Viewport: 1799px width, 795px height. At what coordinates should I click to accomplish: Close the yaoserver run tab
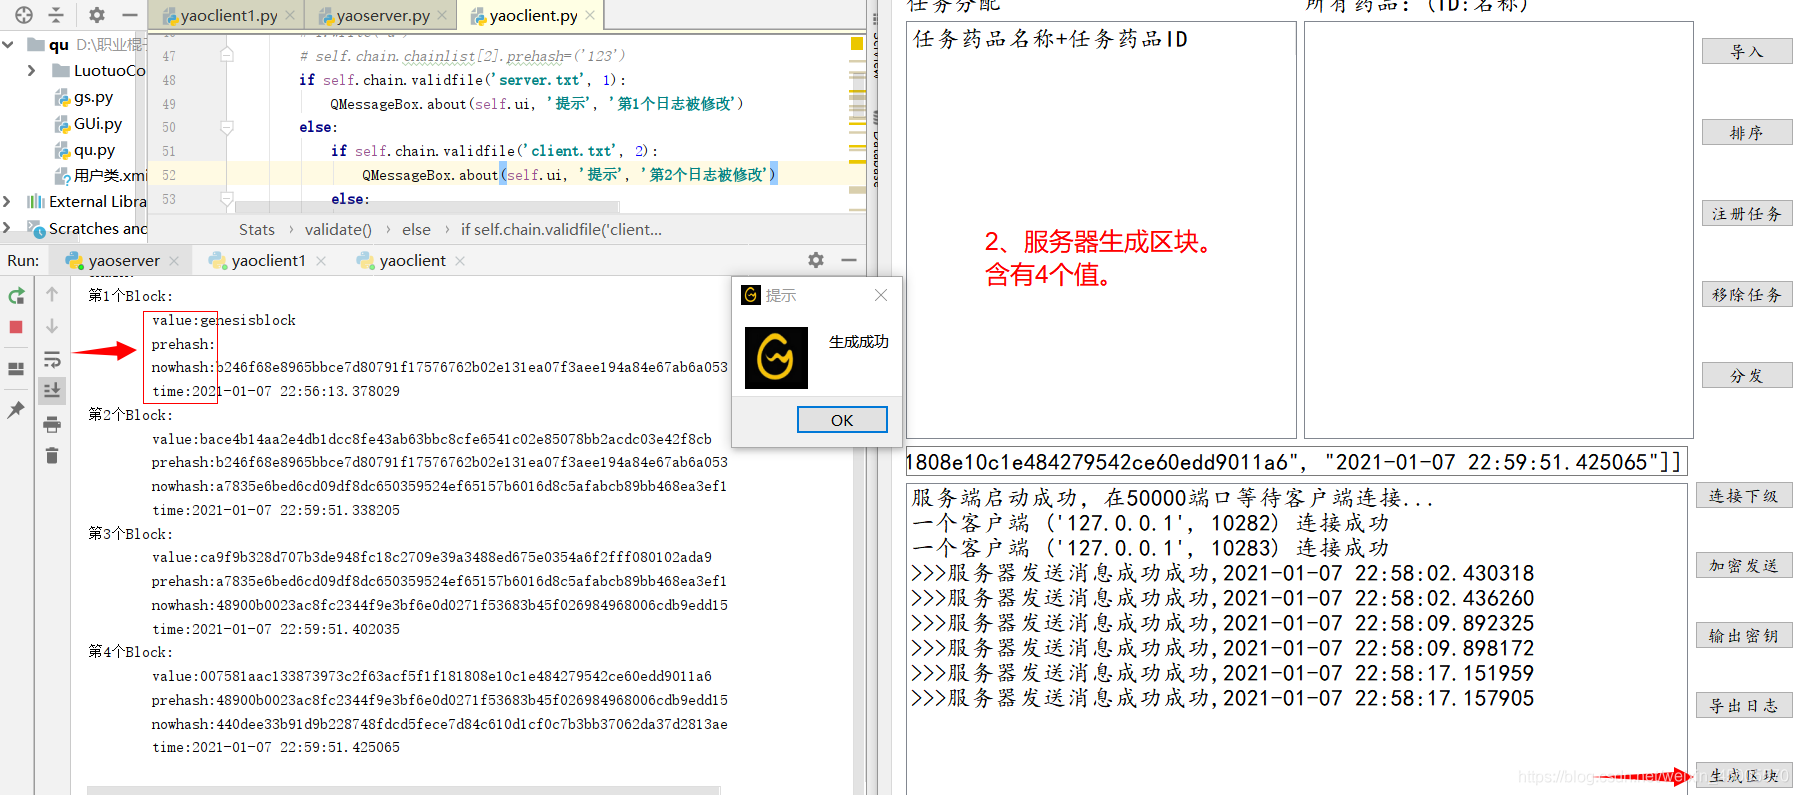pyautogui.click(x=174, y=260)
